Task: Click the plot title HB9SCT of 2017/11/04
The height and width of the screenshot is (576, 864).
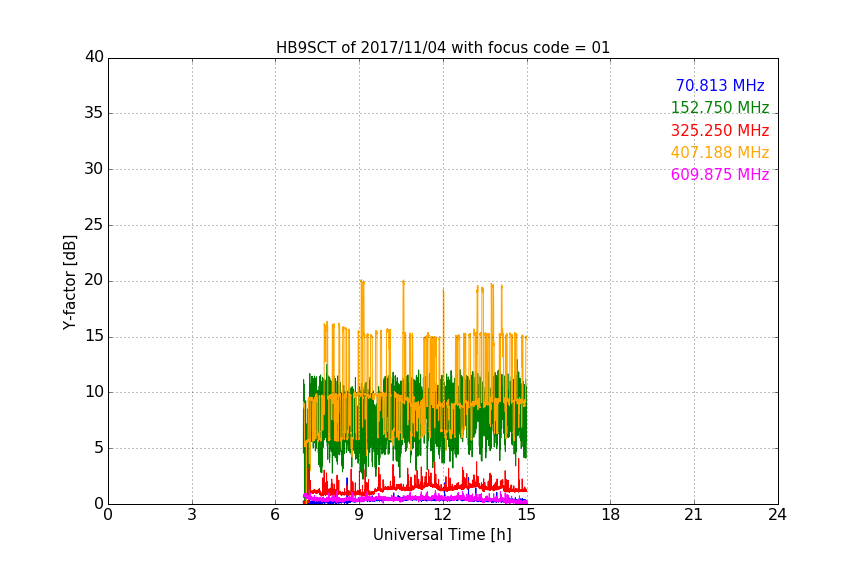Action: [442, 48]
